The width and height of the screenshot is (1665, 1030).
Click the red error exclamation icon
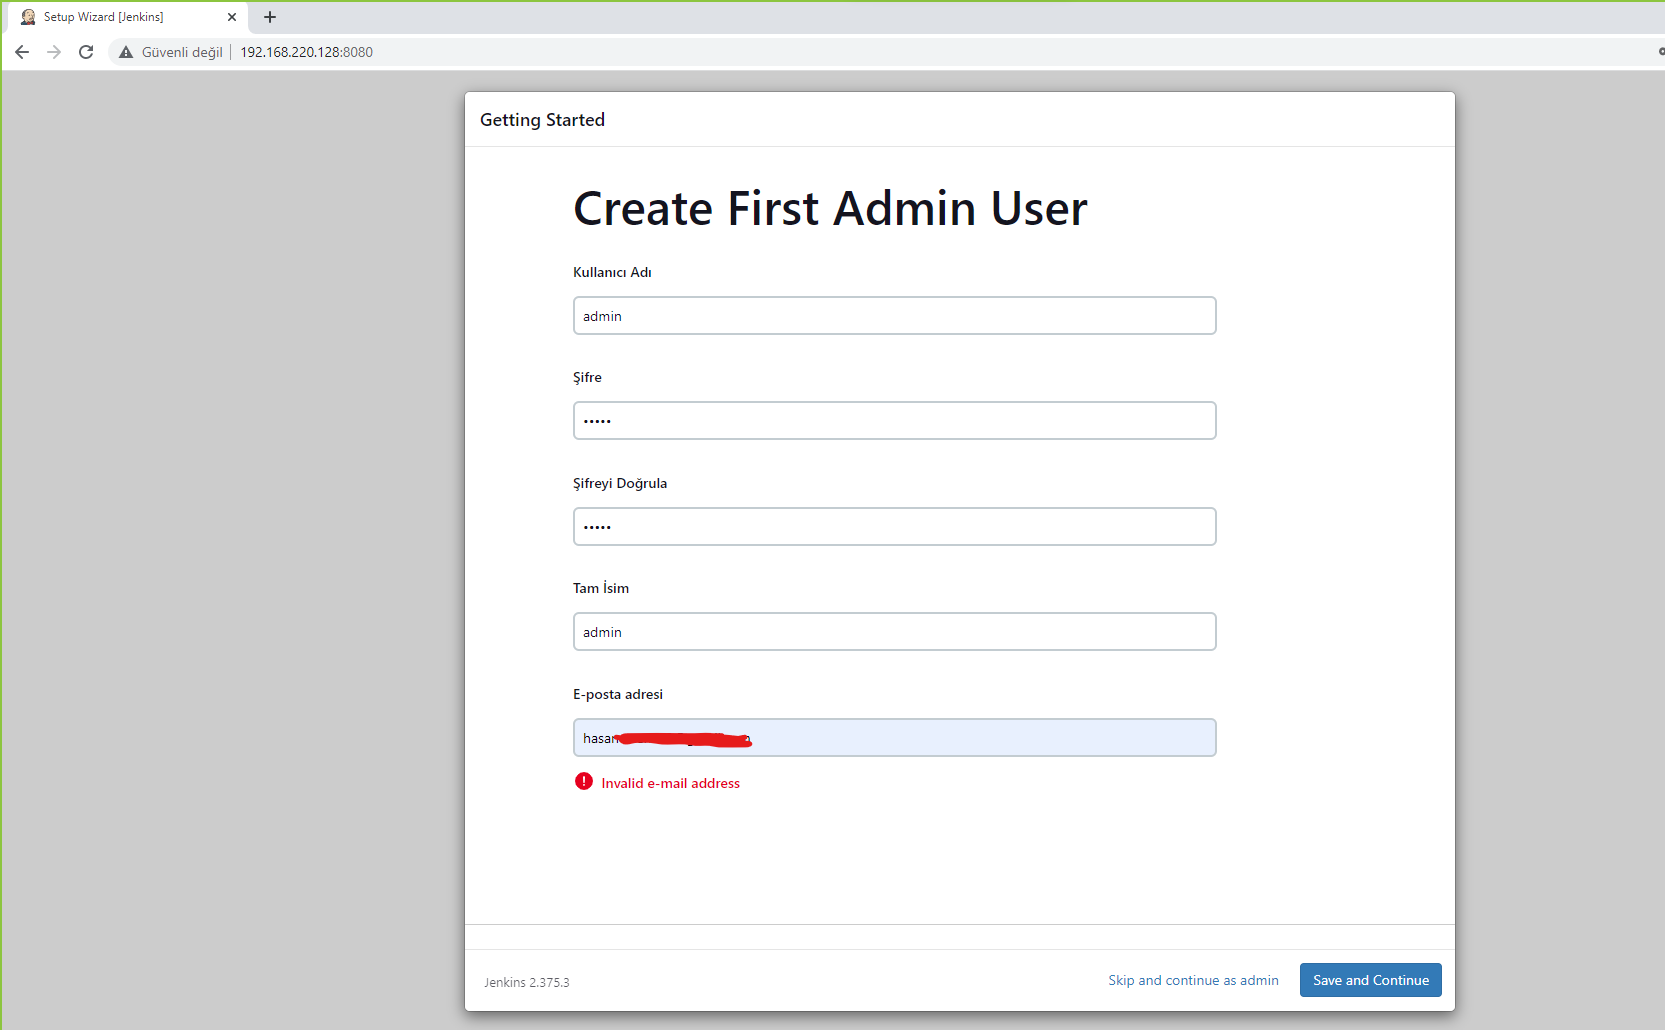(584, 782)
